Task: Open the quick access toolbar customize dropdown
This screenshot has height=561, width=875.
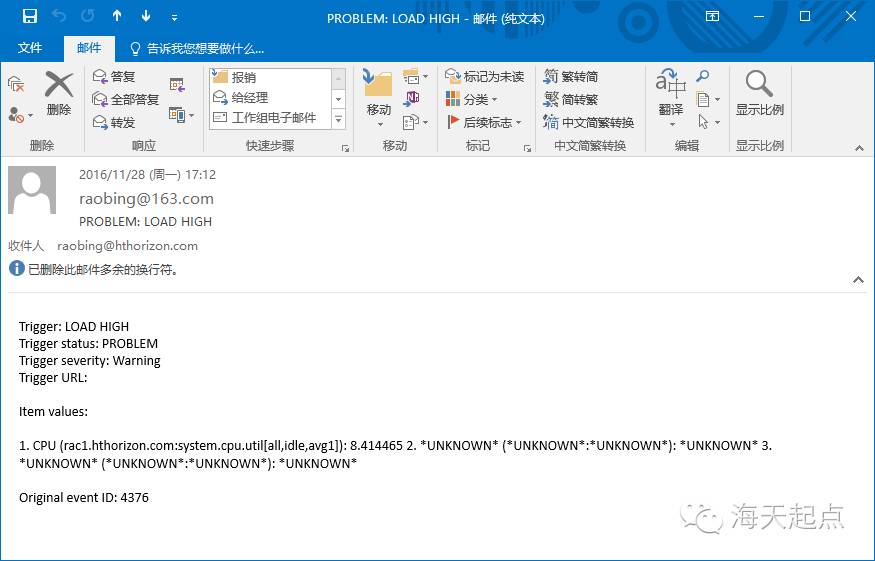Action: point(175,18)
